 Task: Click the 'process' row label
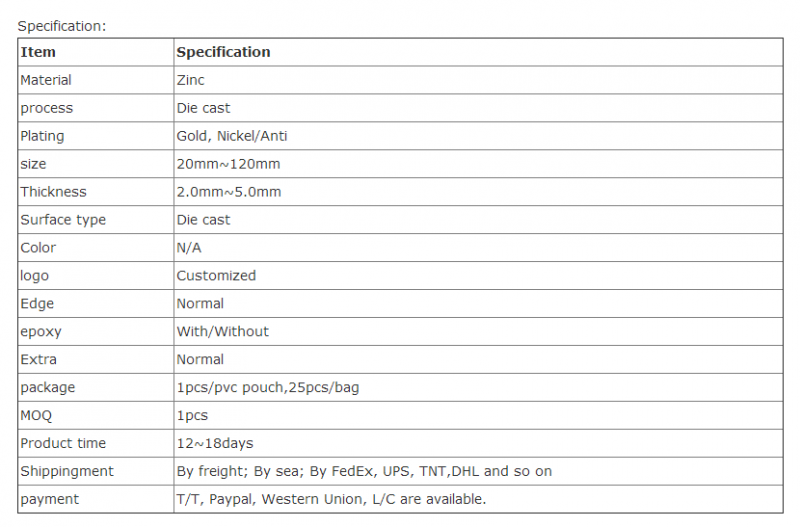[x=46, y=108]
